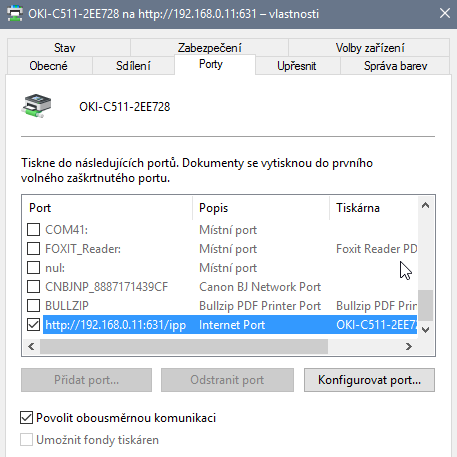This screenshot has width=457, height=457.
Task: Click the Bullzip PDF Prin printer cell
Action: tap(376, 306)
